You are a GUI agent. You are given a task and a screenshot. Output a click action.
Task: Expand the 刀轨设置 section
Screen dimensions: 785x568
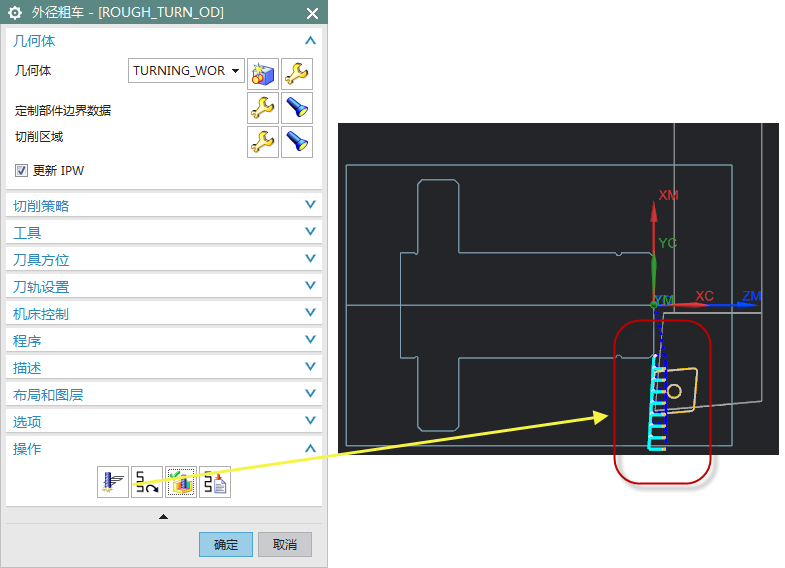coord(310,286)
